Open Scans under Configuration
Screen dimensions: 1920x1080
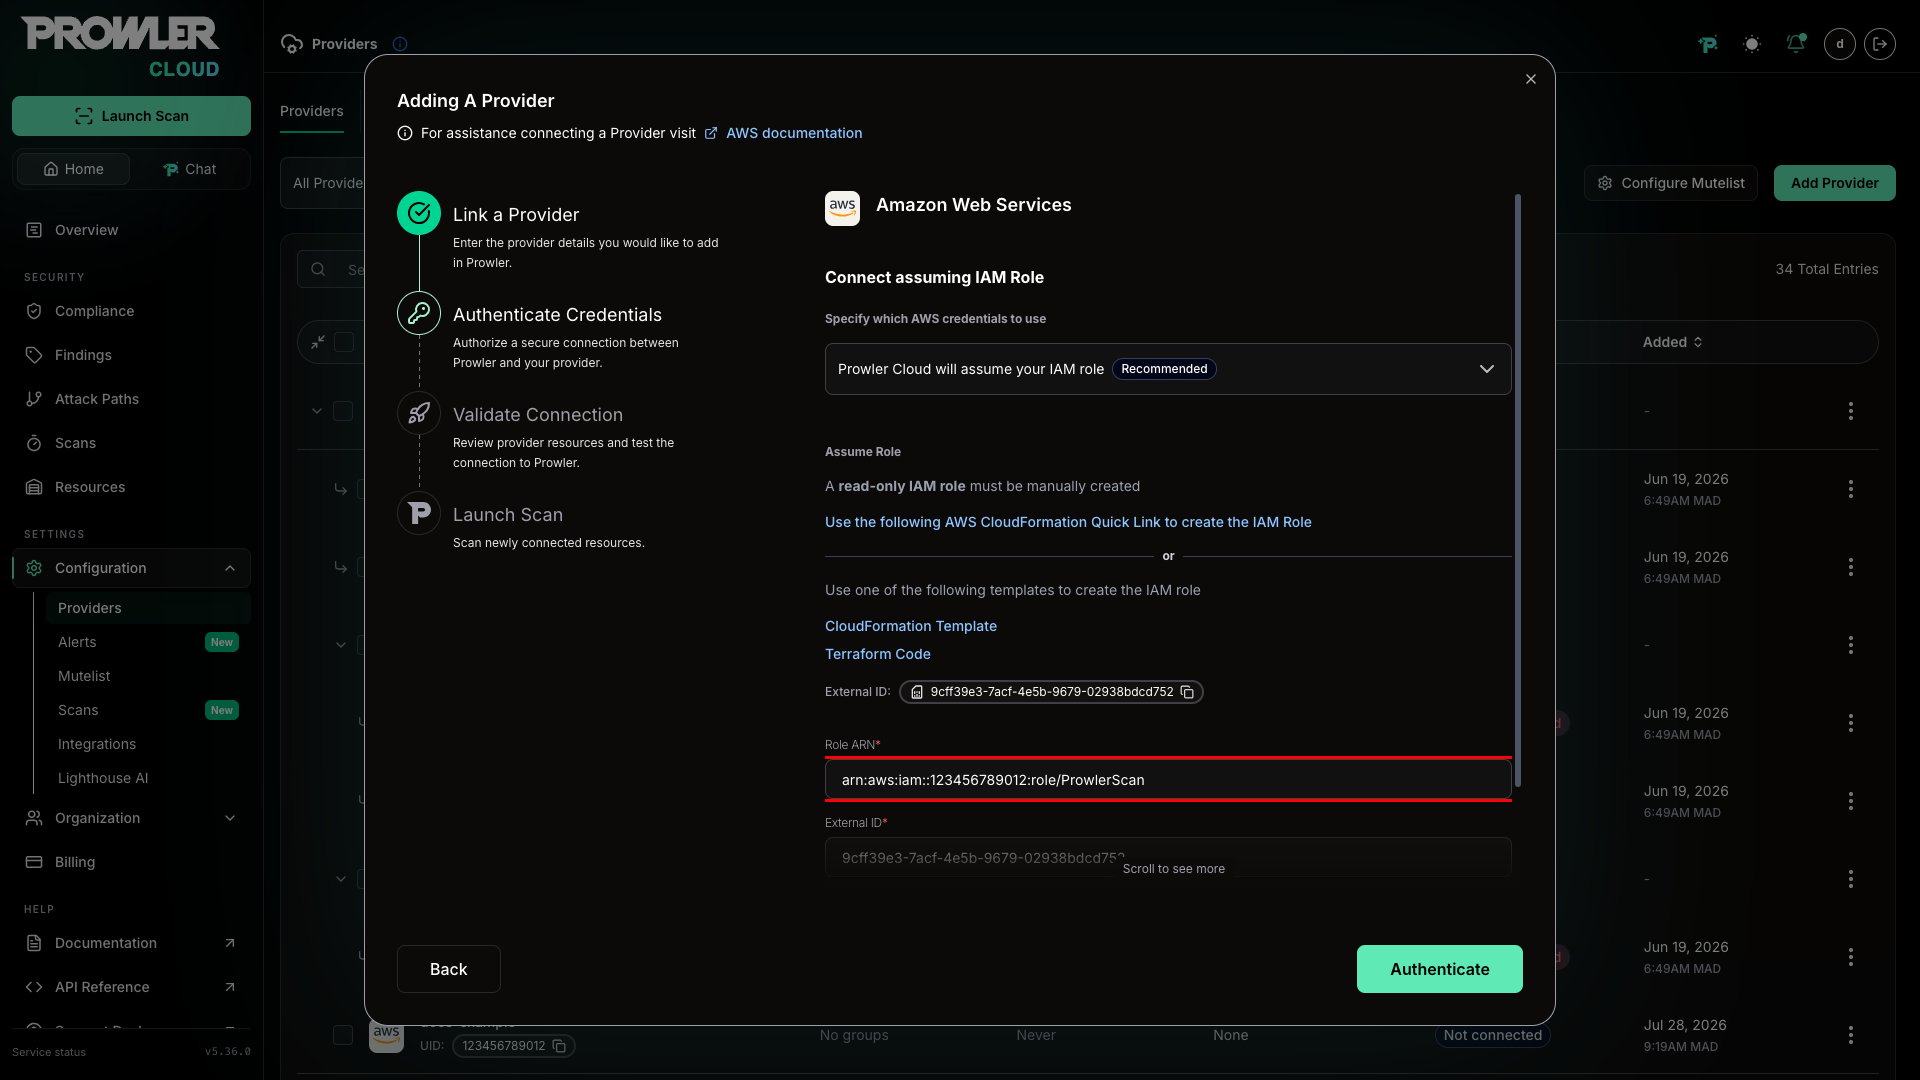pos(148,710)
